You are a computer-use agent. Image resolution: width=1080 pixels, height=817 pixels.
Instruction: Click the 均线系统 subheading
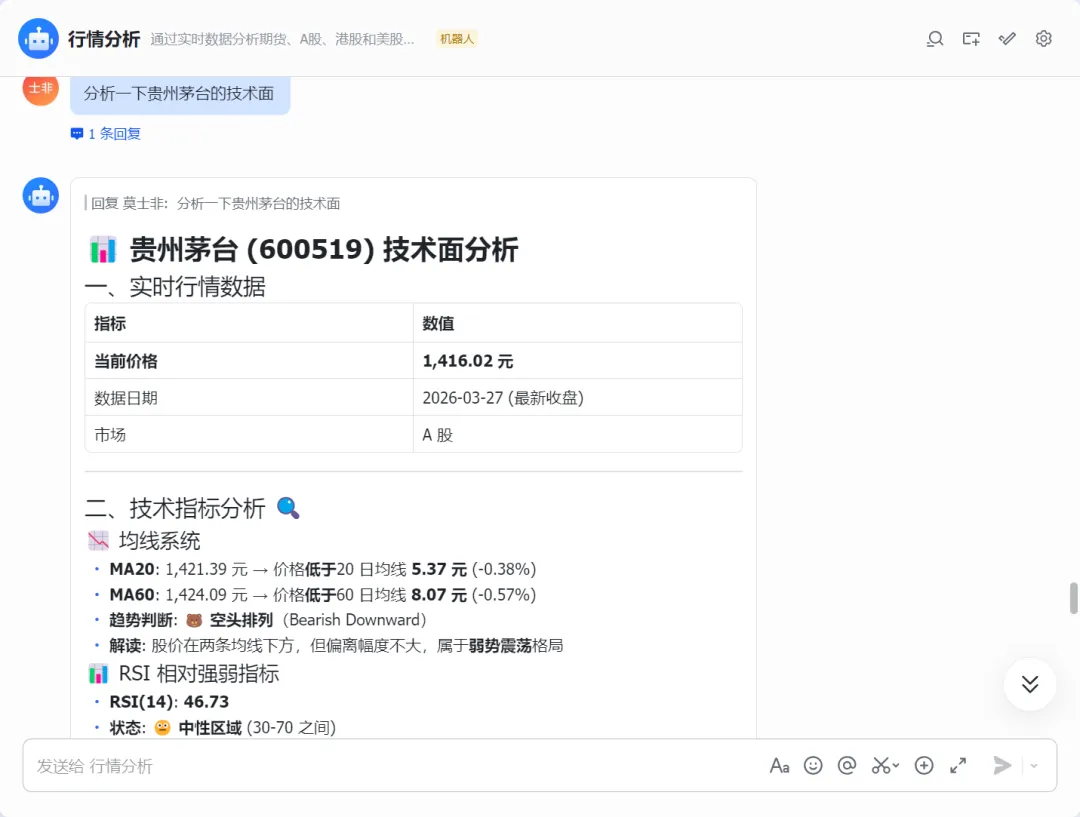[x=145, y=541]
